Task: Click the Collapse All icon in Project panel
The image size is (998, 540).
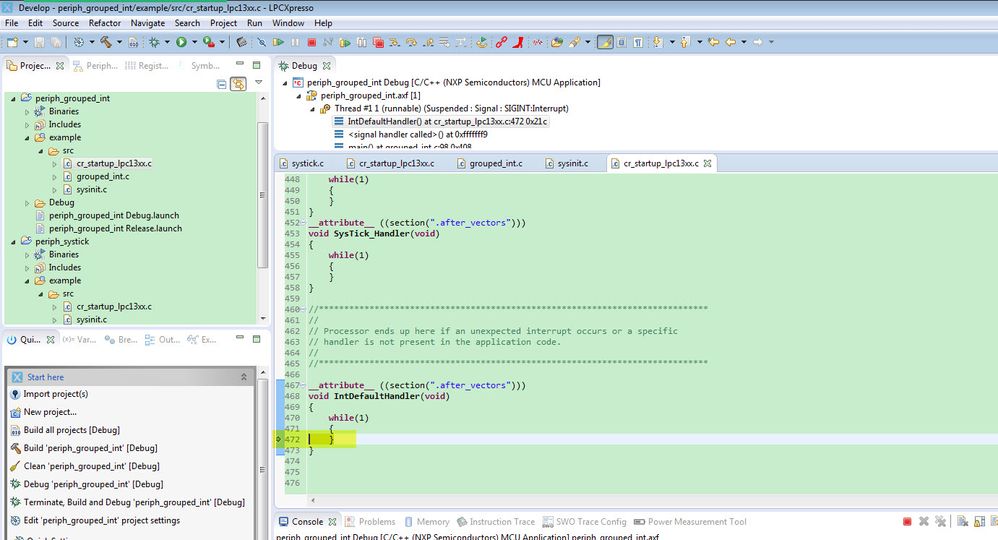Action: coord(222,84)
